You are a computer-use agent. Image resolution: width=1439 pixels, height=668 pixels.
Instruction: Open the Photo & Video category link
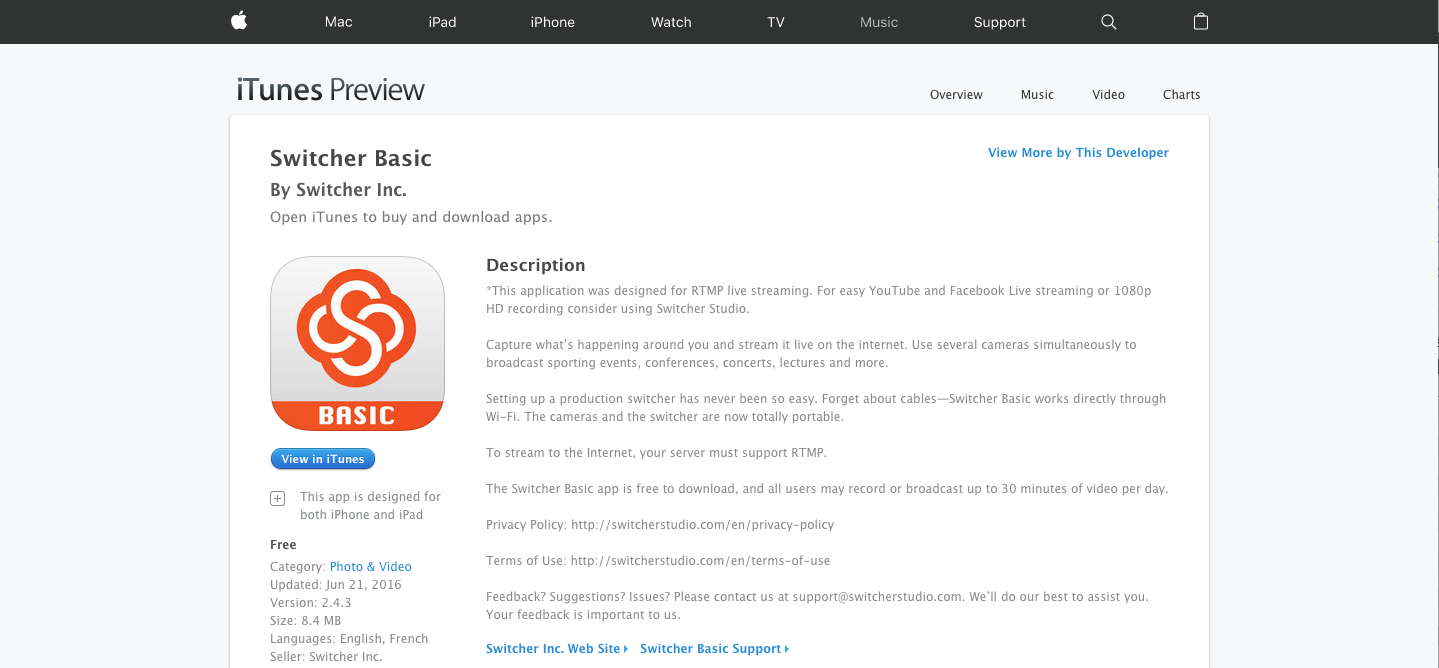pos(371,567)
